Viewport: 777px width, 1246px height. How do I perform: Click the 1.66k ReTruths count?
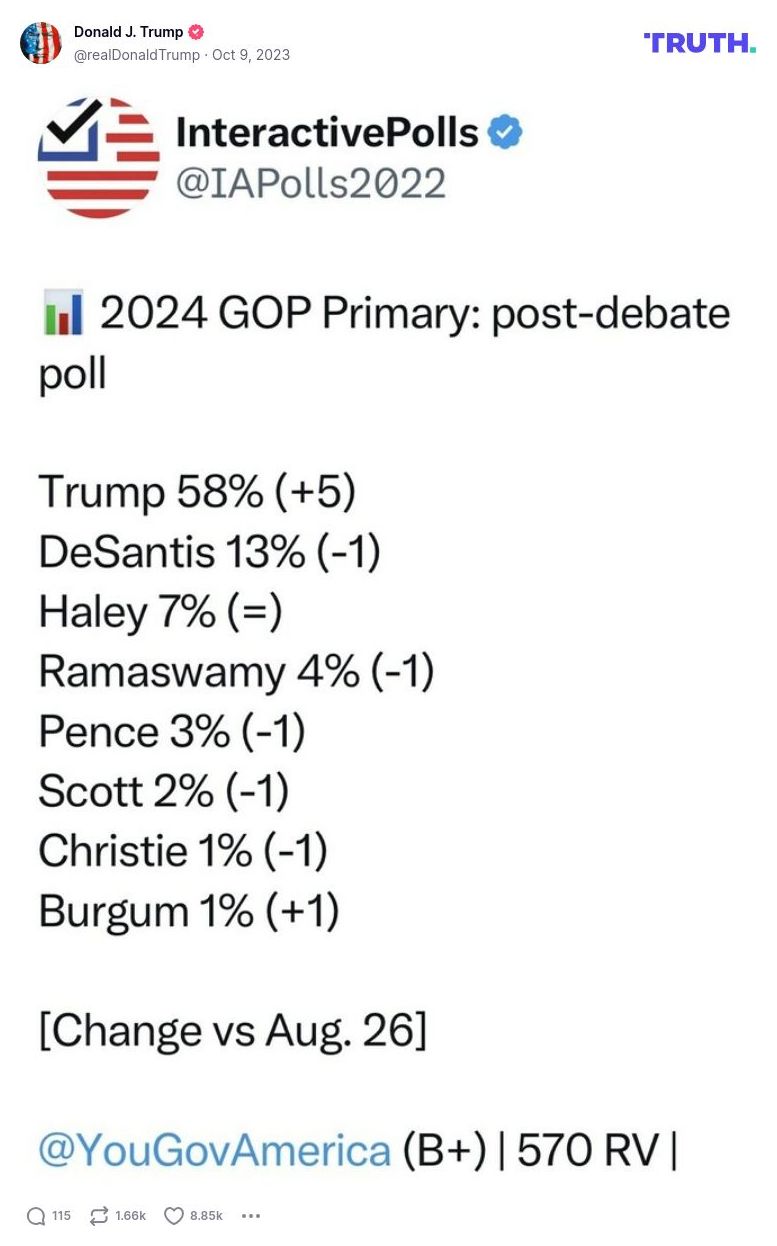[x=131, y=1216]
